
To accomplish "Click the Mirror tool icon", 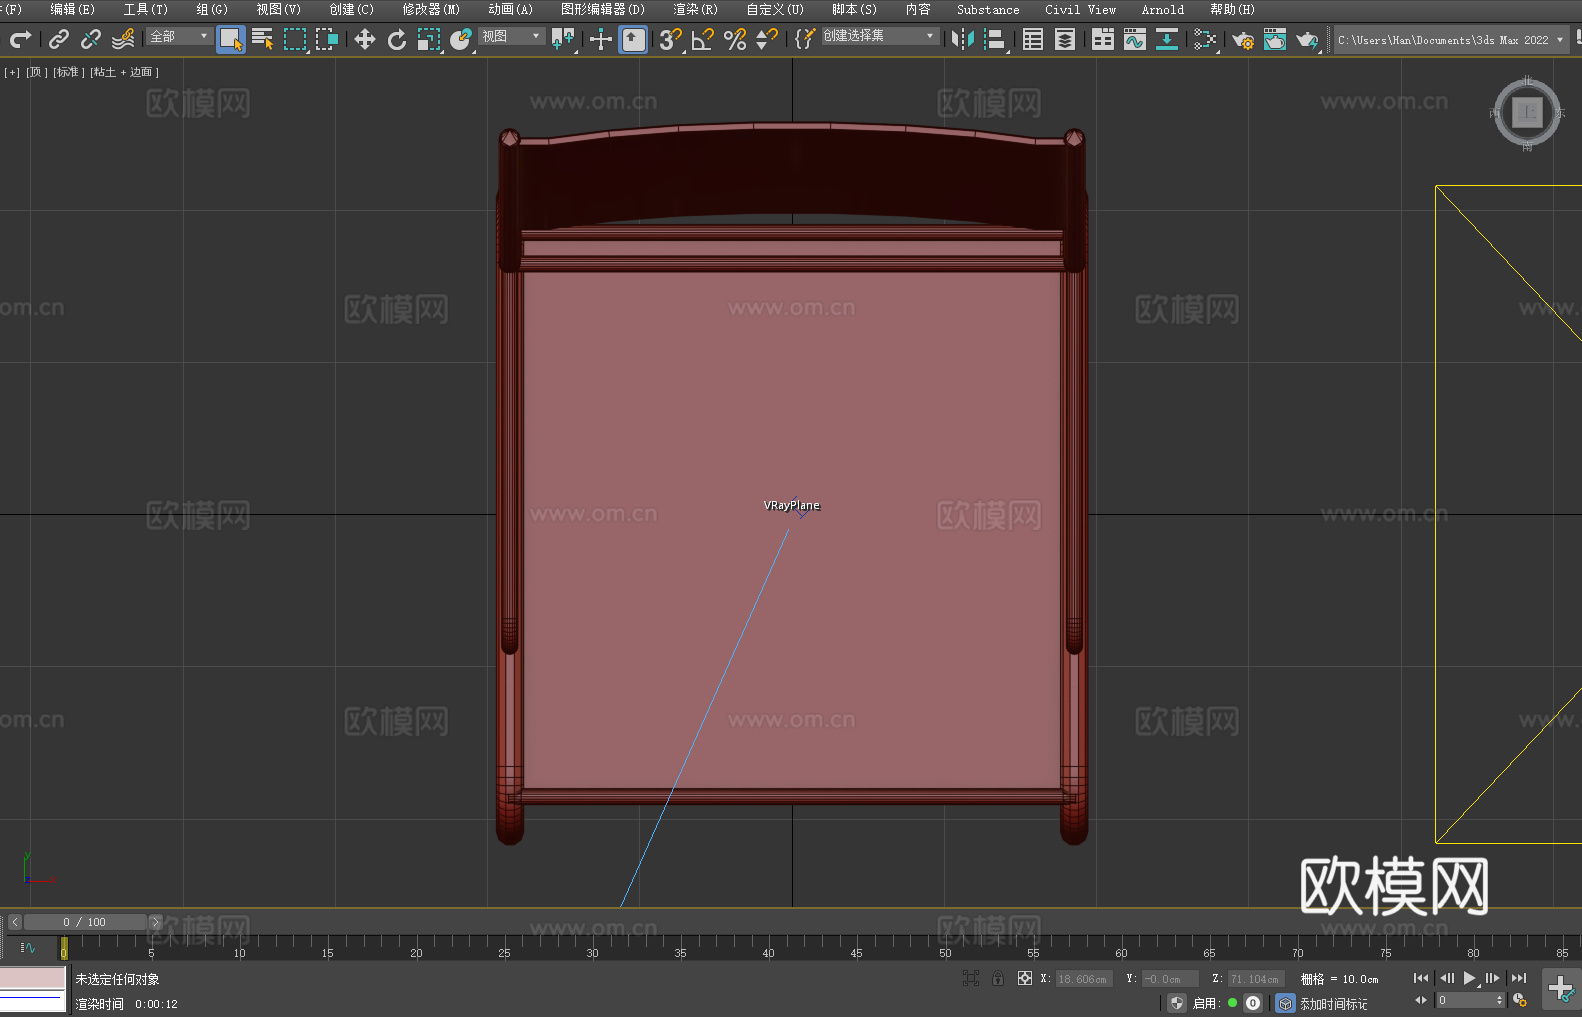I will point(963,39).
